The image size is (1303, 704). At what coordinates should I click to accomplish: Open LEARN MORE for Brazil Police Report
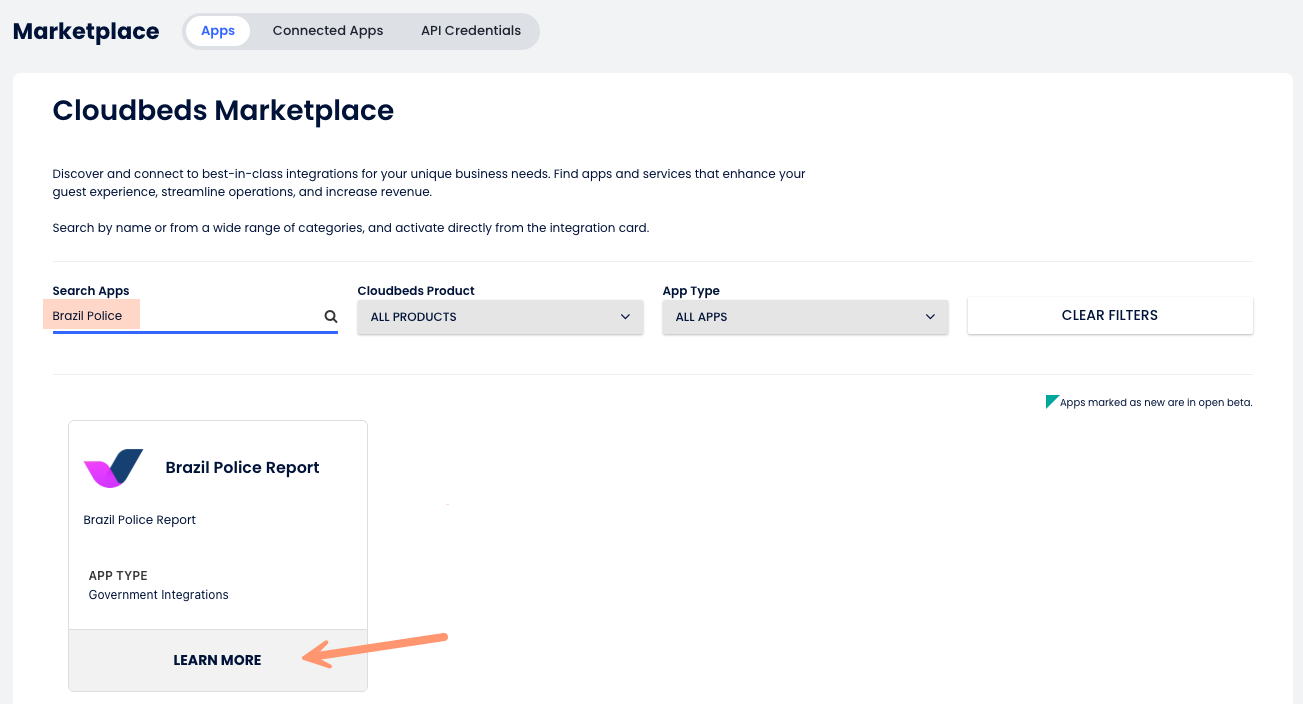[x=217, y=660]
